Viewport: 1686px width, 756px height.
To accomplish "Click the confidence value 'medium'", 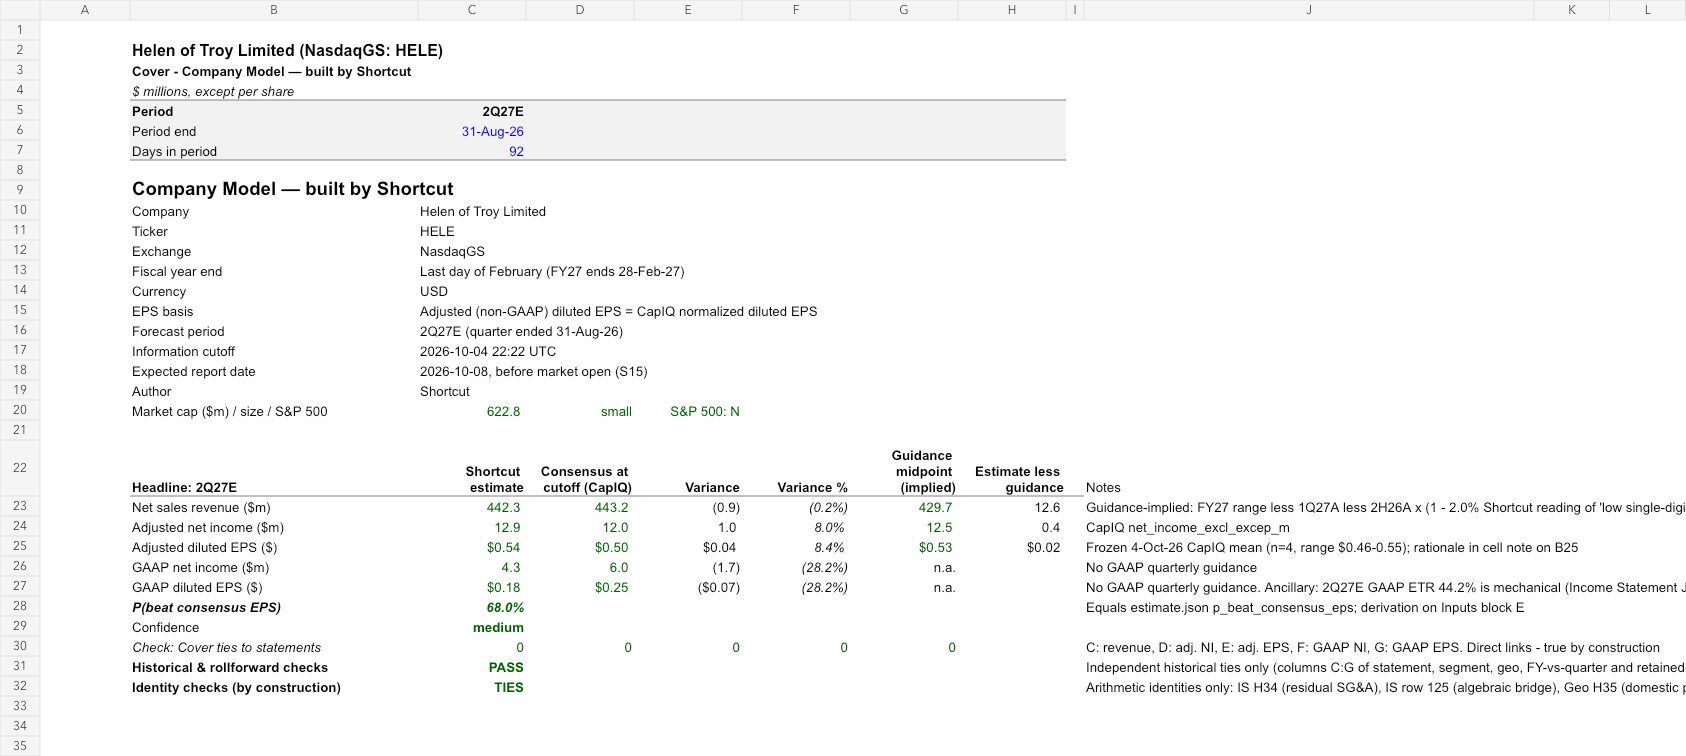I will pos(498,627).
